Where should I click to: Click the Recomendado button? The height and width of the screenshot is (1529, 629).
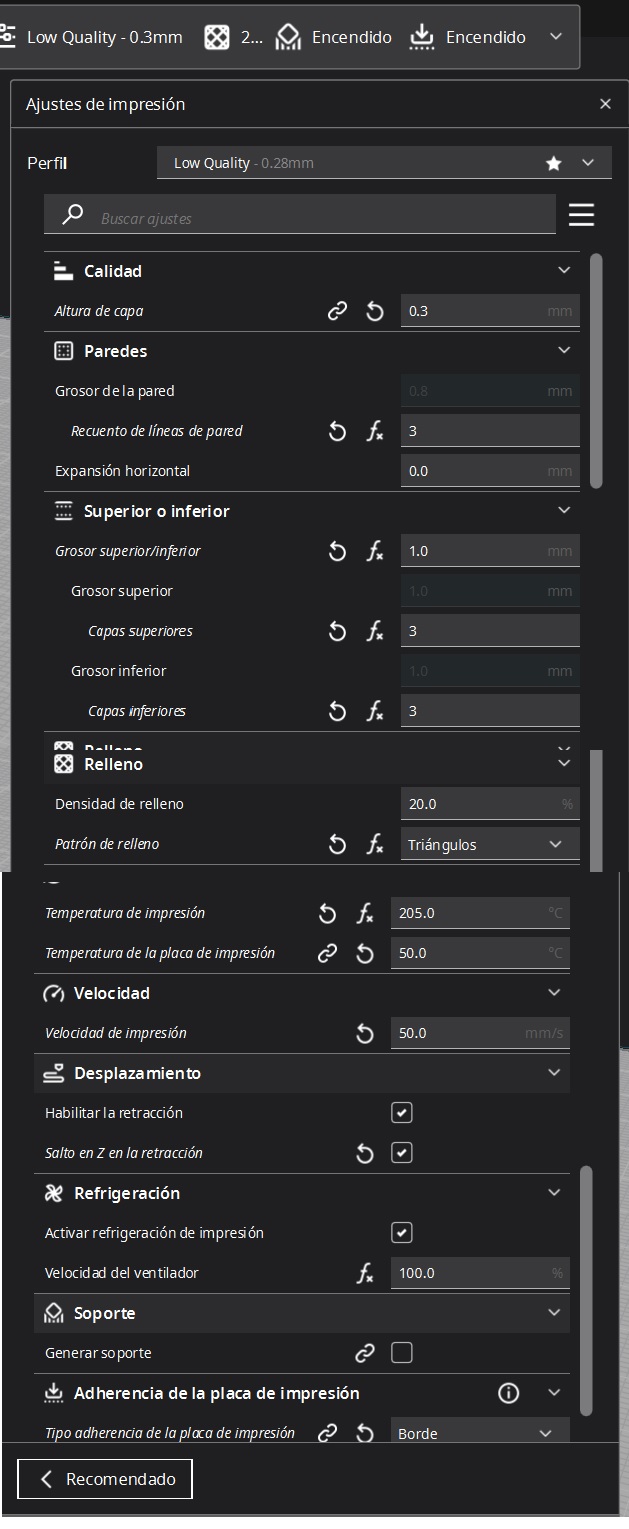[105, 1479]
